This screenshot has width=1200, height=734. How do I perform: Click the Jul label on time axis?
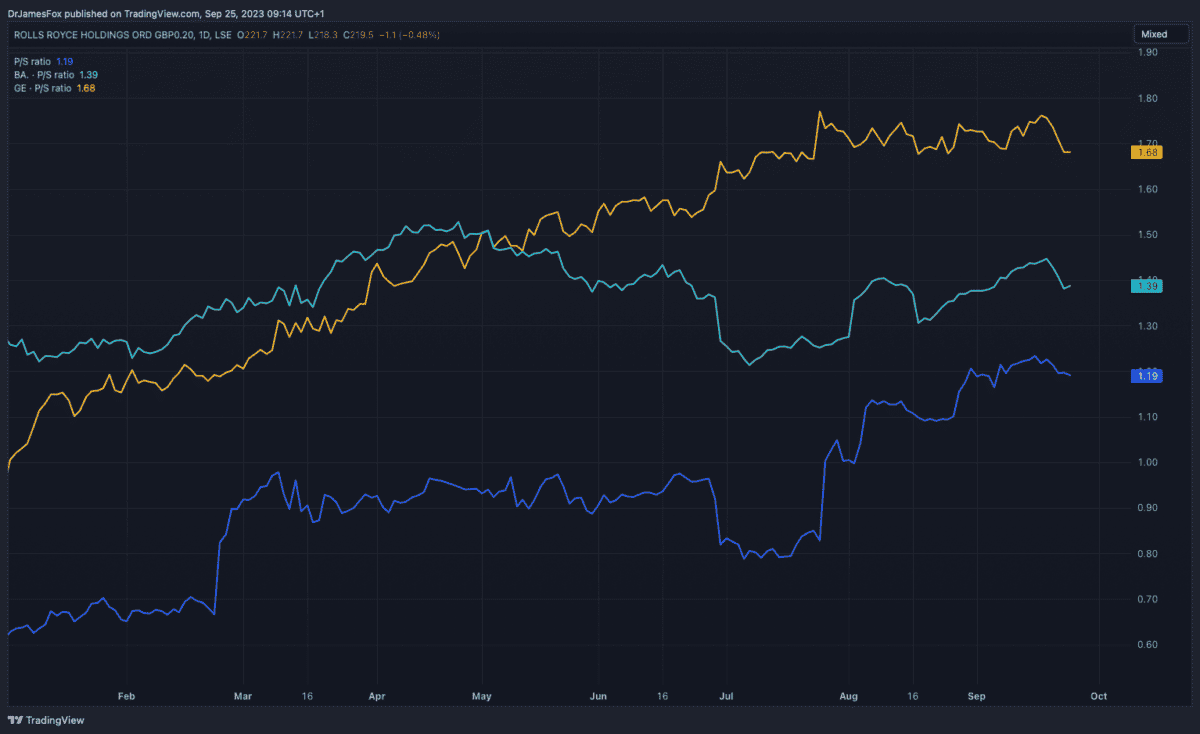(727, 694)
